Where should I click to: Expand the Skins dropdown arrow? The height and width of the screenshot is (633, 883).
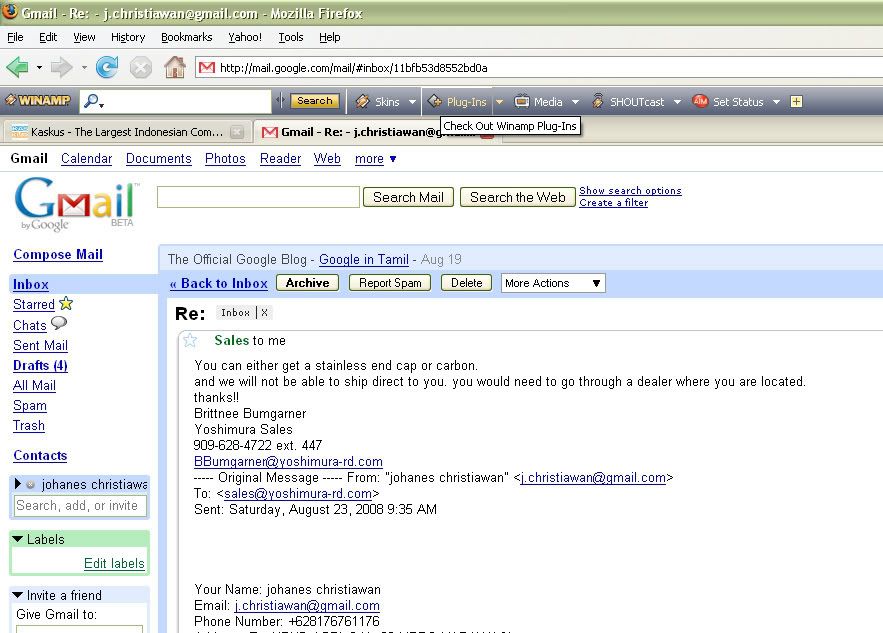point(412,102)
